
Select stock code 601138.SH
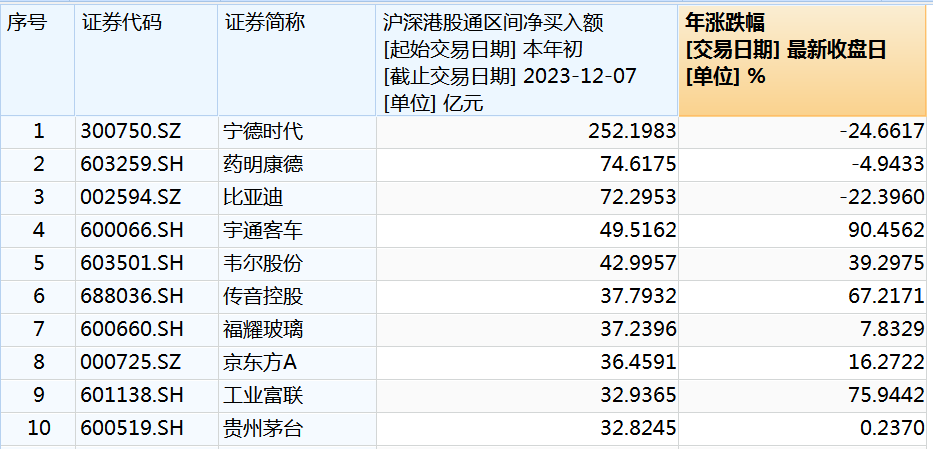pyautogui.click(x=132, y=395)
